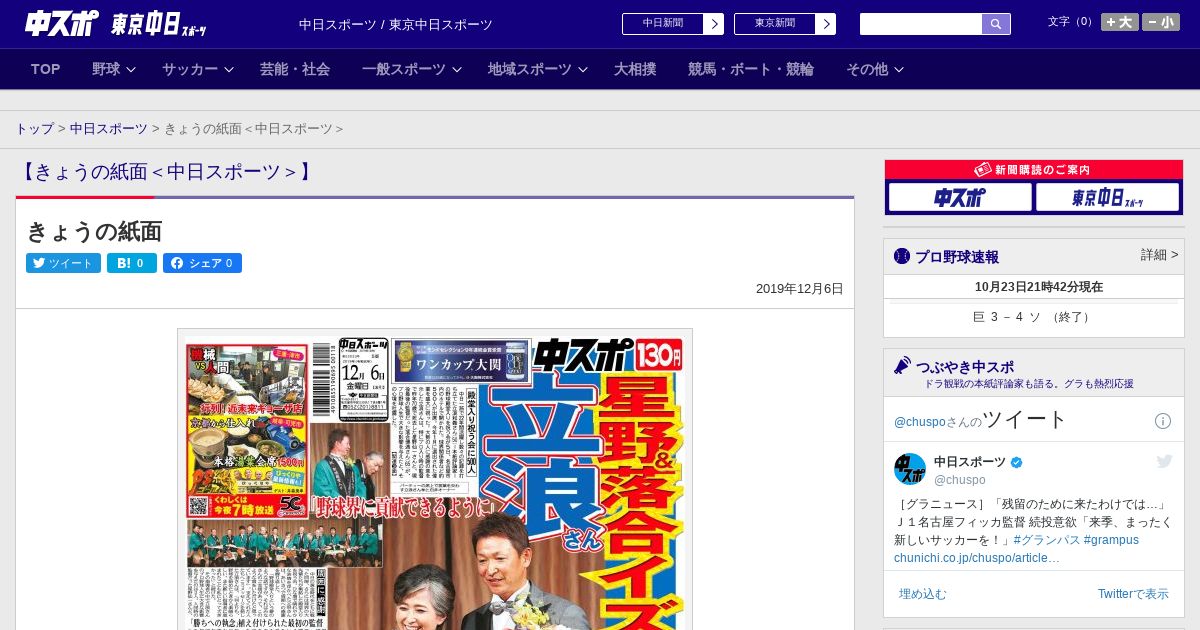This screenshot has width=1200, height=630.
Task: Open the 大相撲 menu item
Action: point(635,69)
